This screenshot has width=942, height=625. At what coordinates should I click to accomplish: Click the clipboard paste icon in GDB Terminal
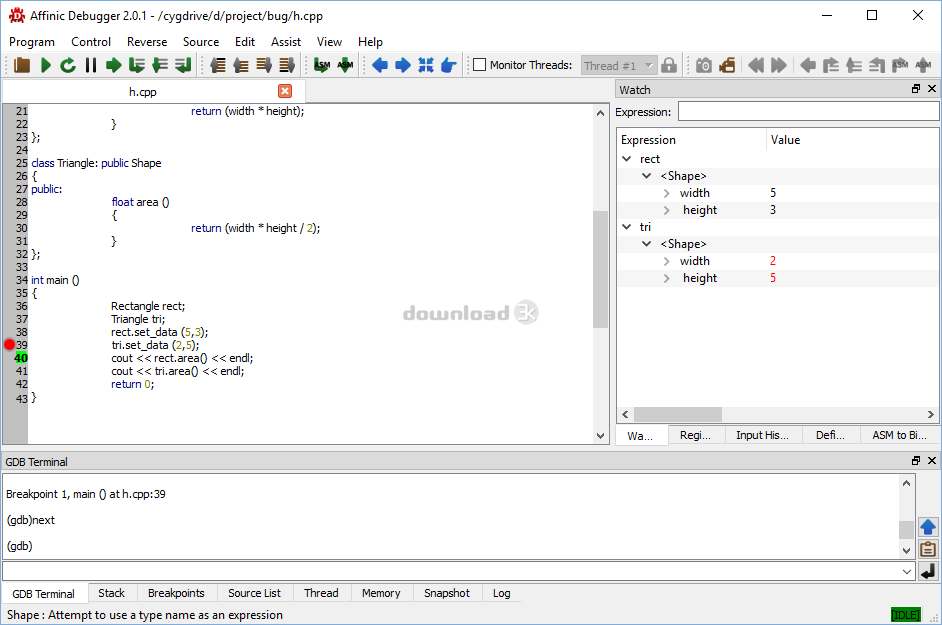click(x=927, y=549)
